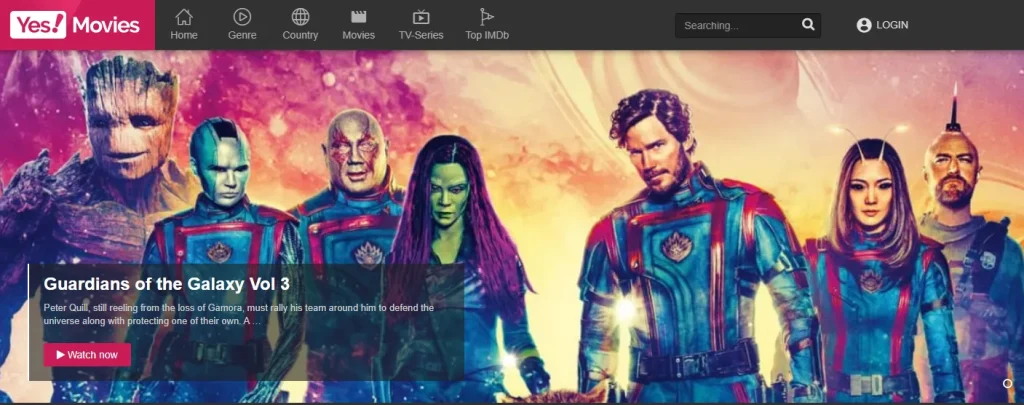Click the Yes! Movies logo
The height and width of the screenshot is (405, 1024).
75,25
